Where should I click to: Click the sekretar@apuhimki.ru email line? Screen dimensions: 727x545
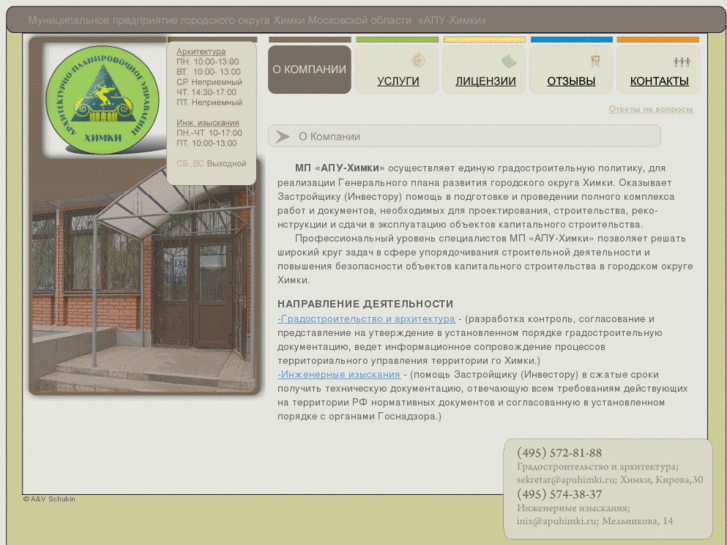coord(610,480)
